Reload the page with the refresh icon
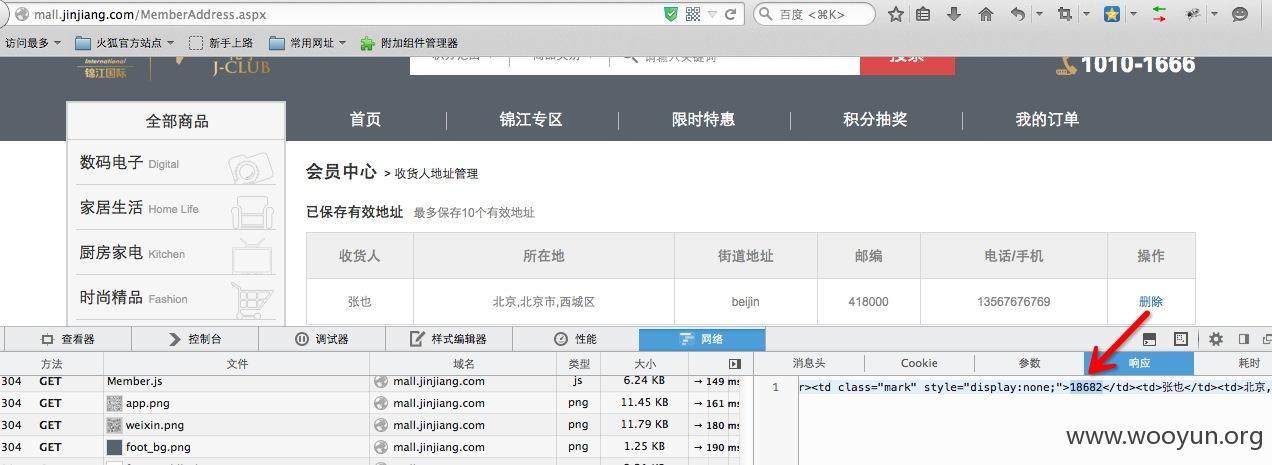The width and height of the screenshot is (1272, 465). tap(731, 14)
